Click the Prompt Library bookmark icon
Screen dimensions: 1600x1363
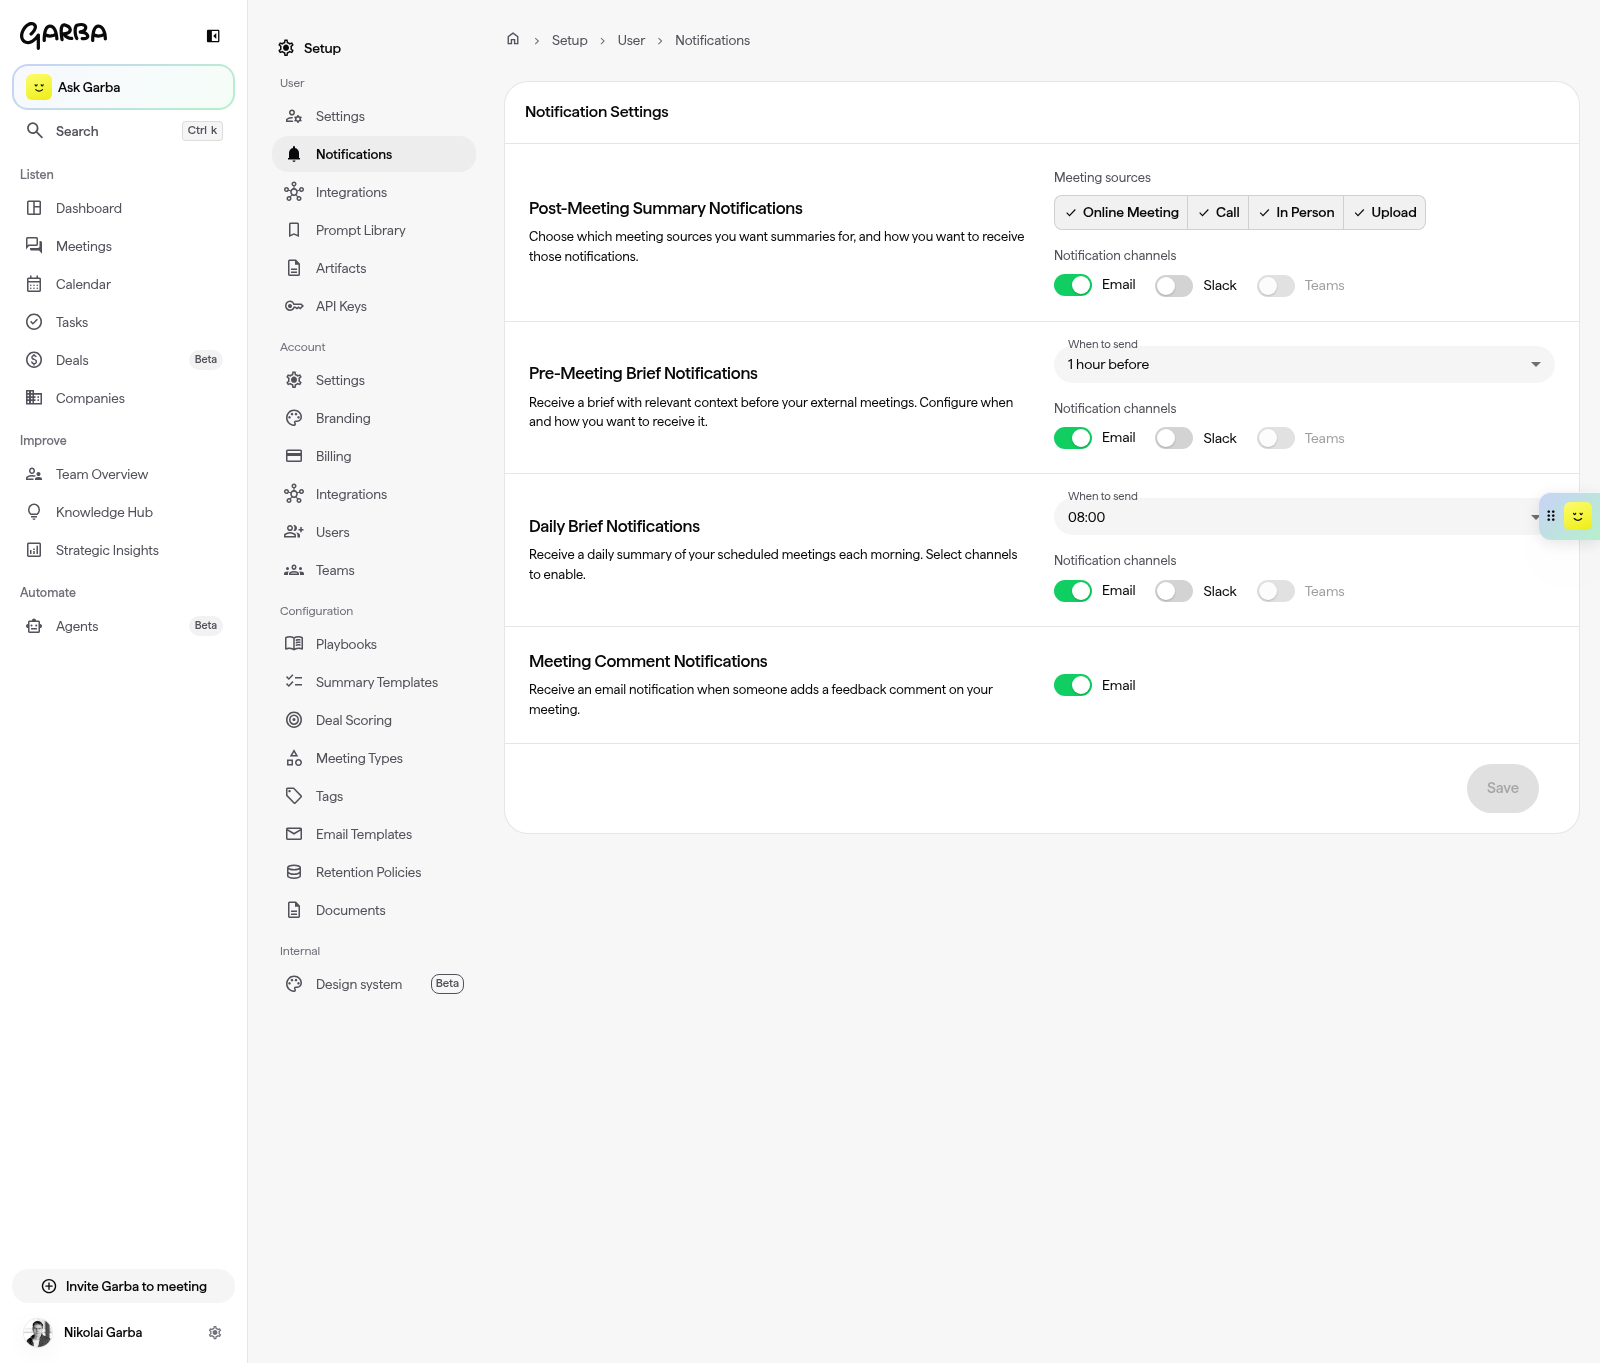coord(294,230)
